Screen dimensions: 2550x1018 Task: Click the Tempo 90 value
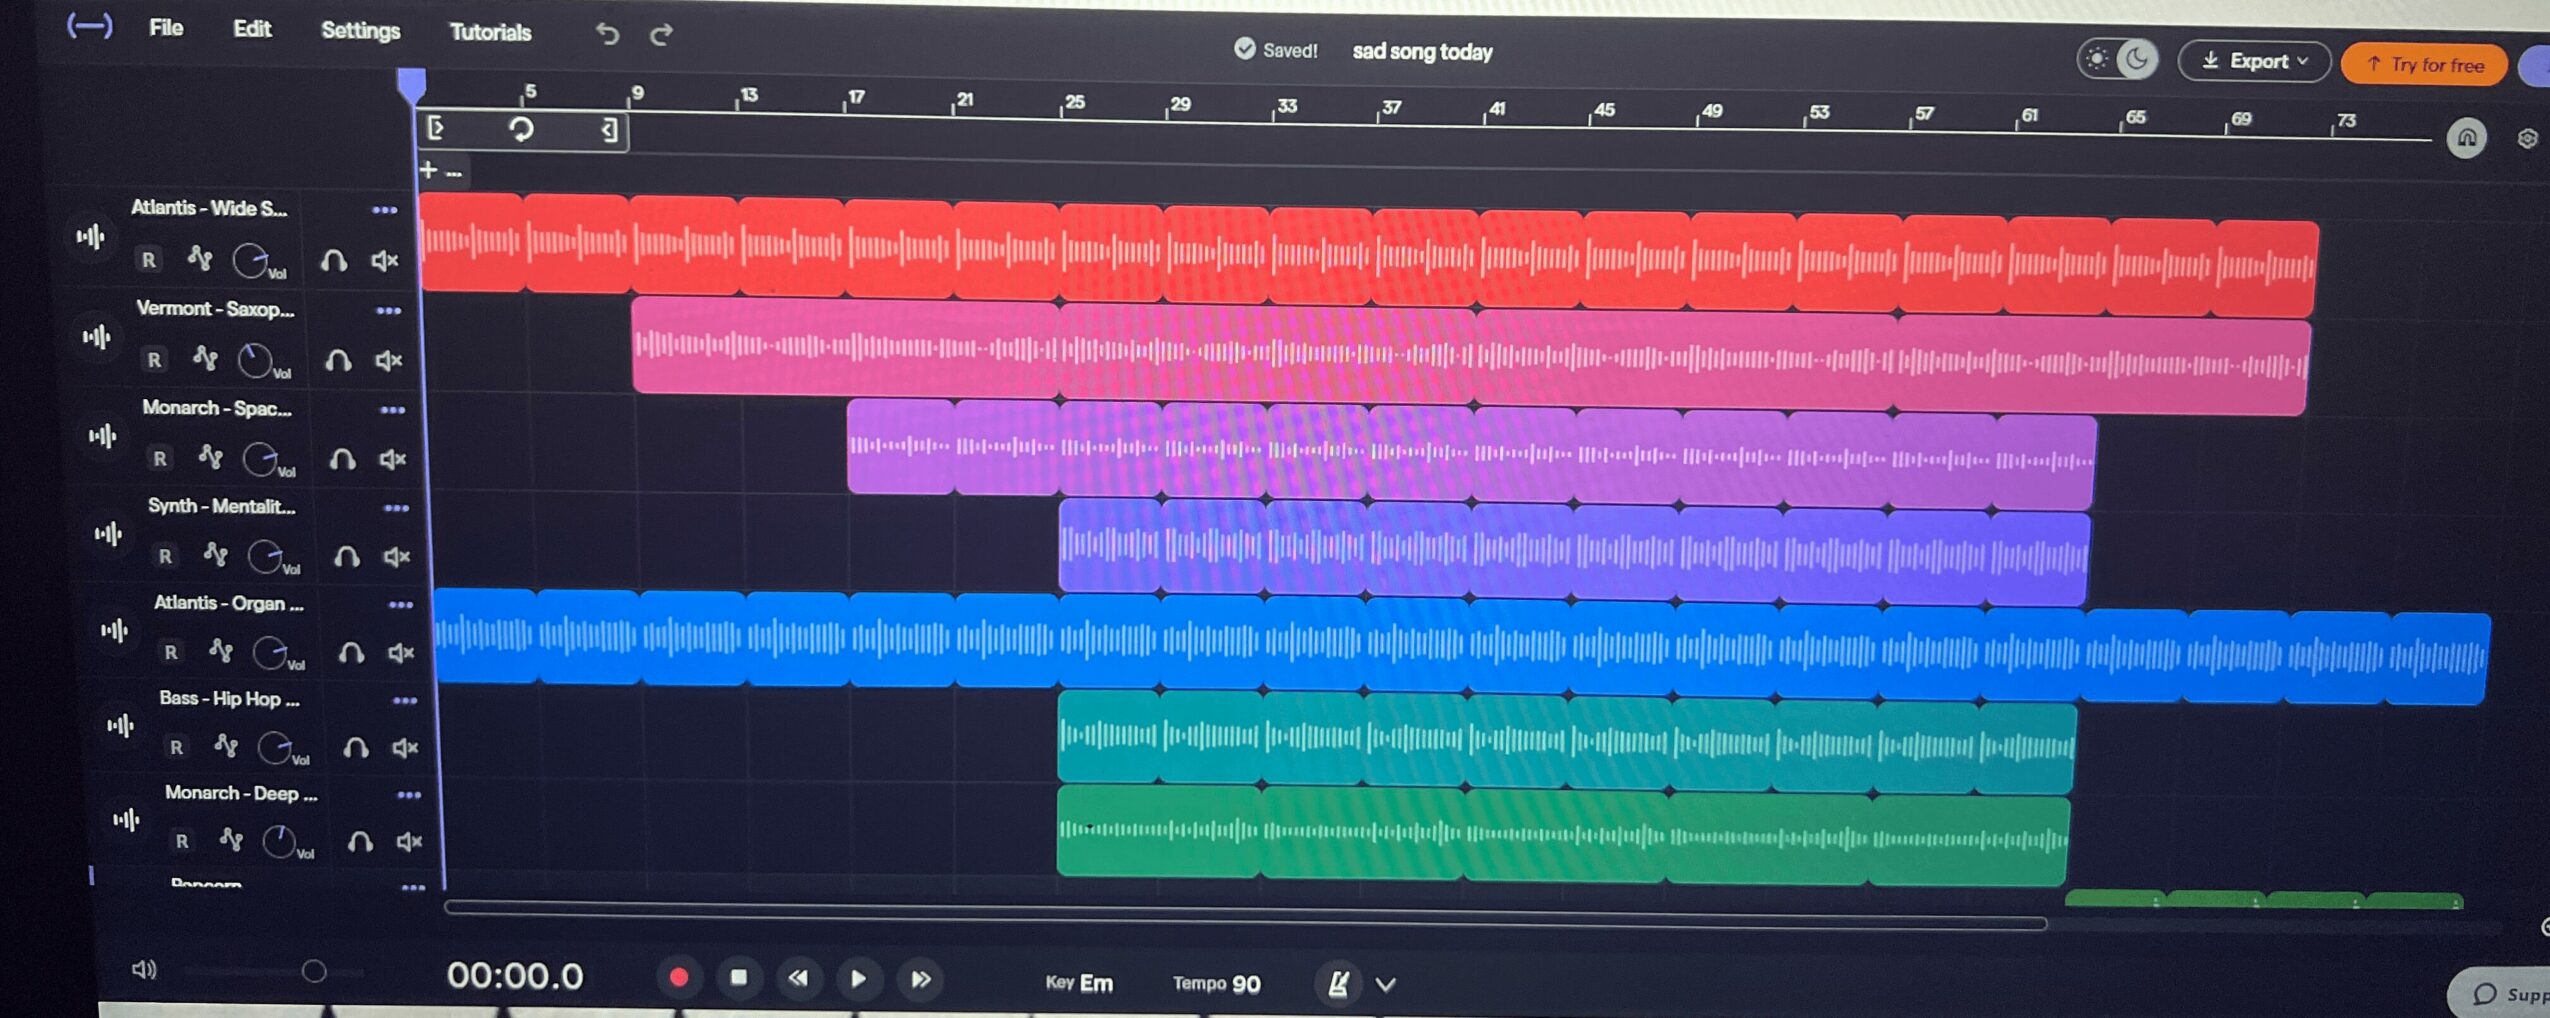pos(1245,984)
